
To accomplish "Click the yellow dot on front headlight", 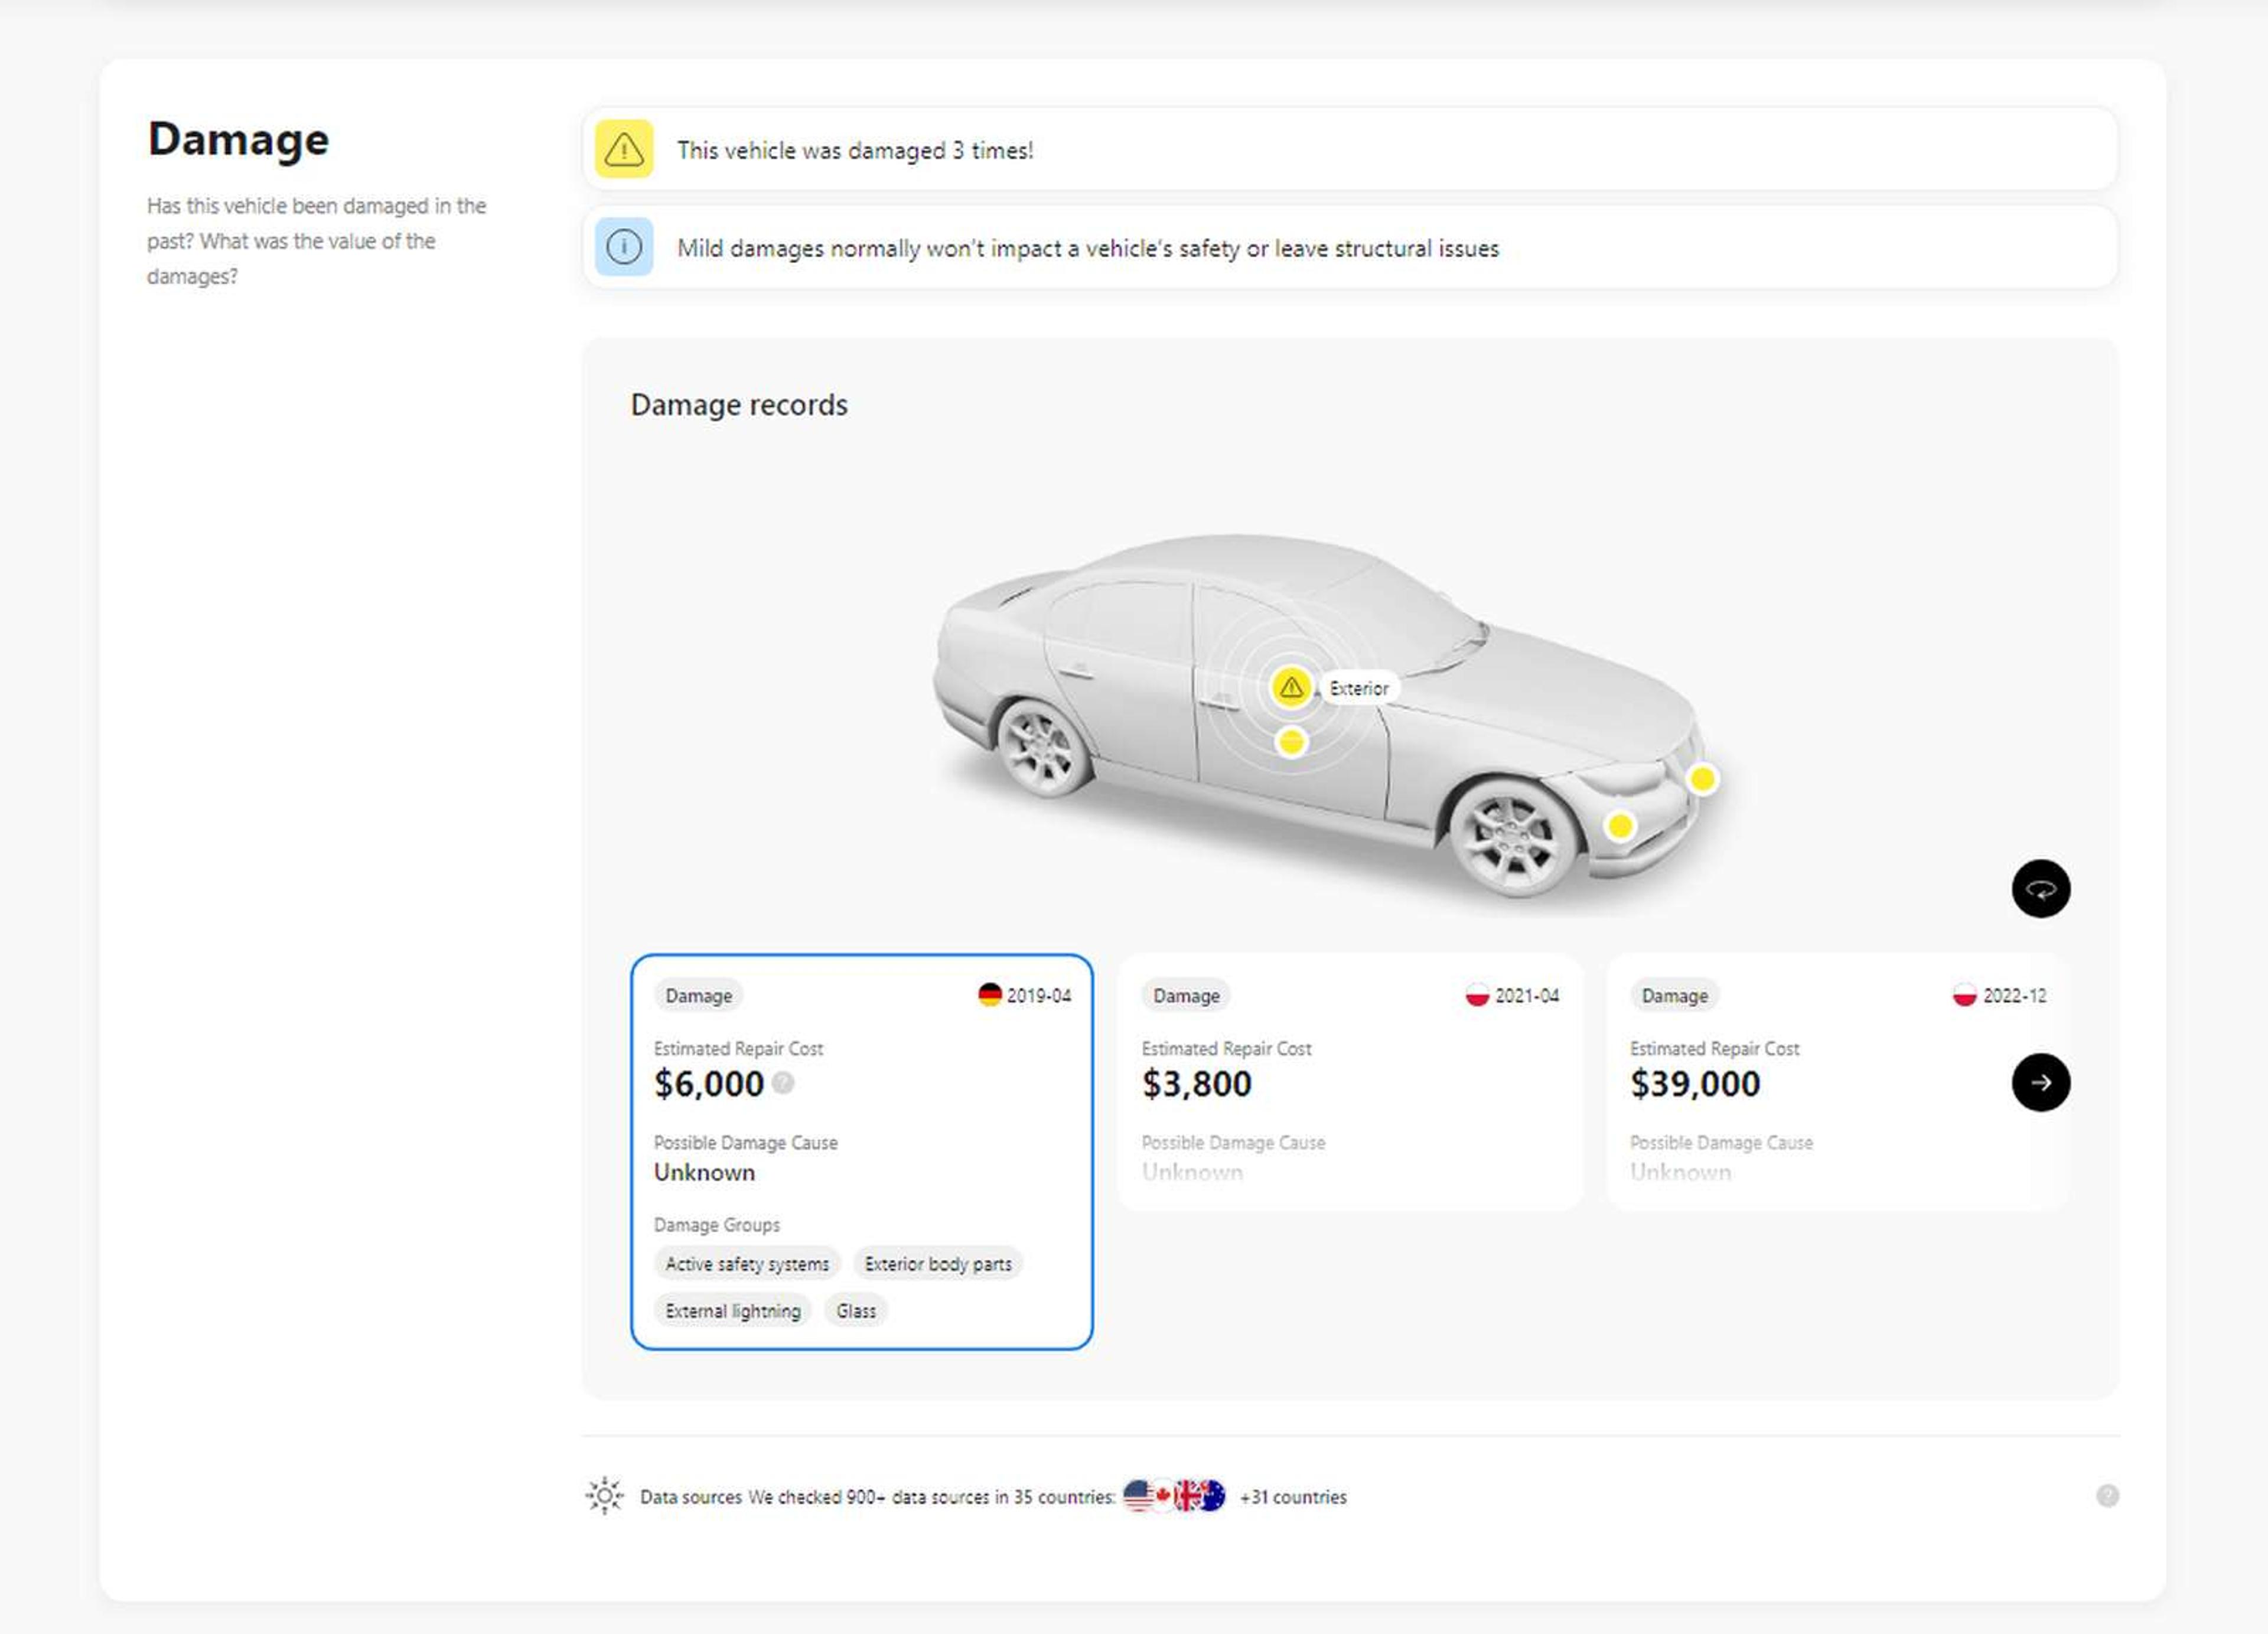I will click(x=1702, y=778).
